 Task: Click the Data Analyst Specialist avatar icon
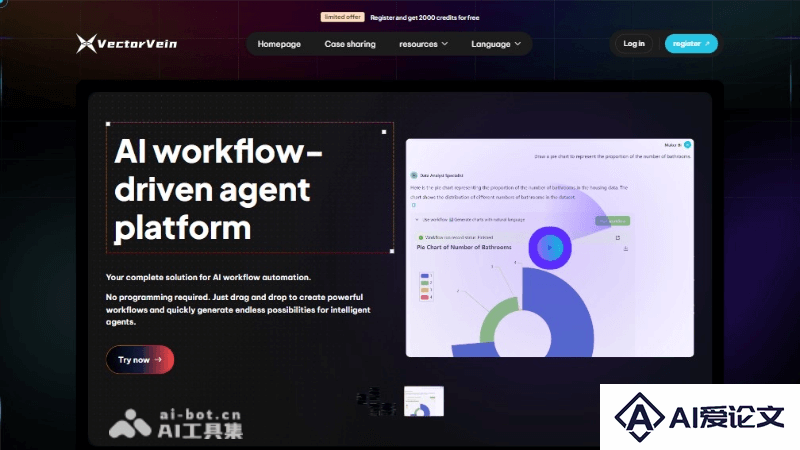(x=414, y=175)
